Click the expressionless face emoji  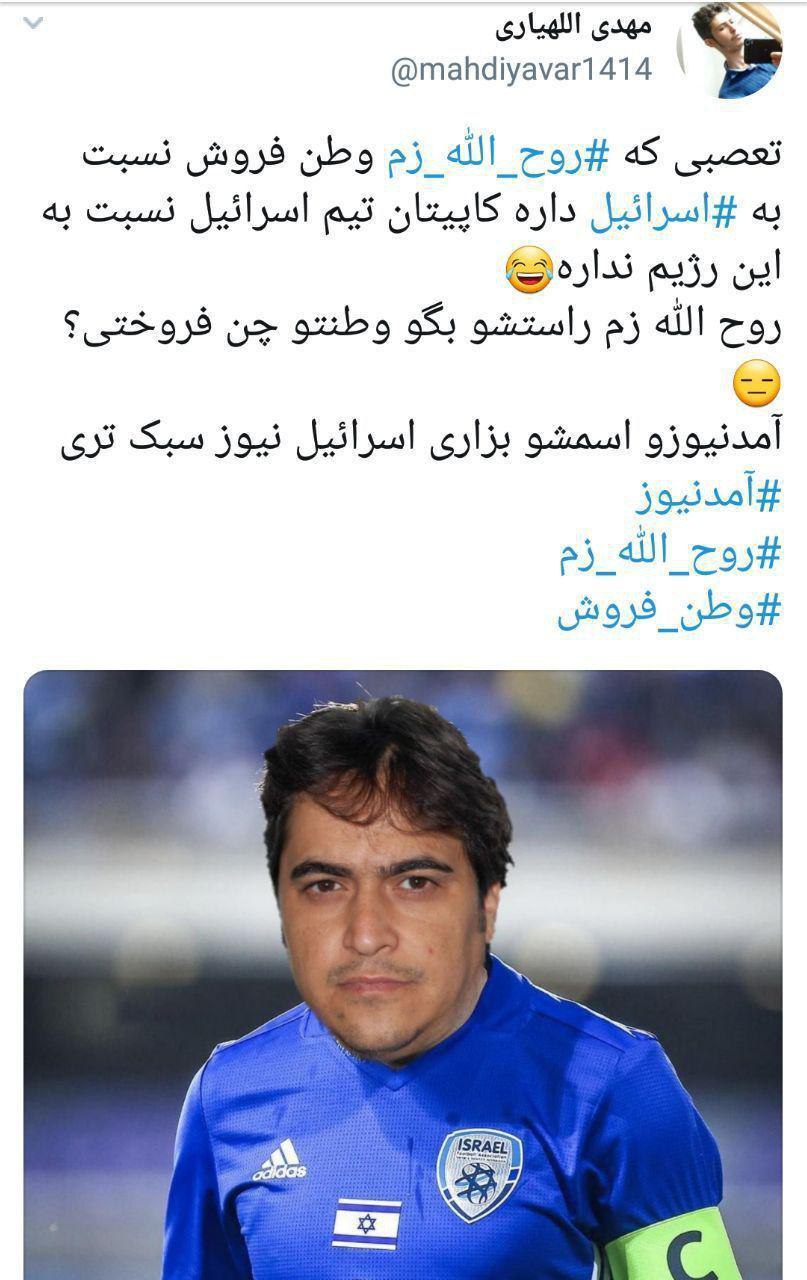[756, 385]
